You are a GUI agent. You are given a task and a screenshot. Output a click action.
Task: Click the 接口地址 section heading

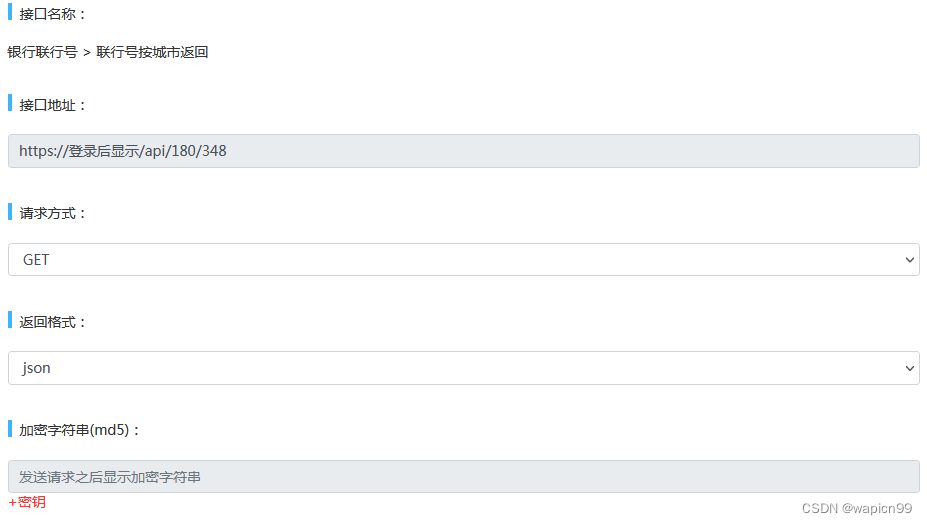click(53, 104)
